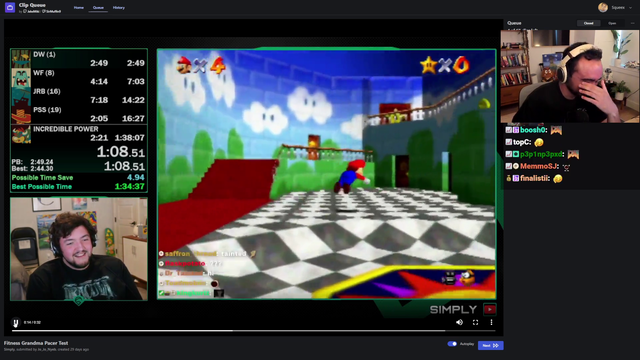The width and height of the screenshot is (640, 360).
Task: Seek using the video progress bar
Action: (253, 331)
